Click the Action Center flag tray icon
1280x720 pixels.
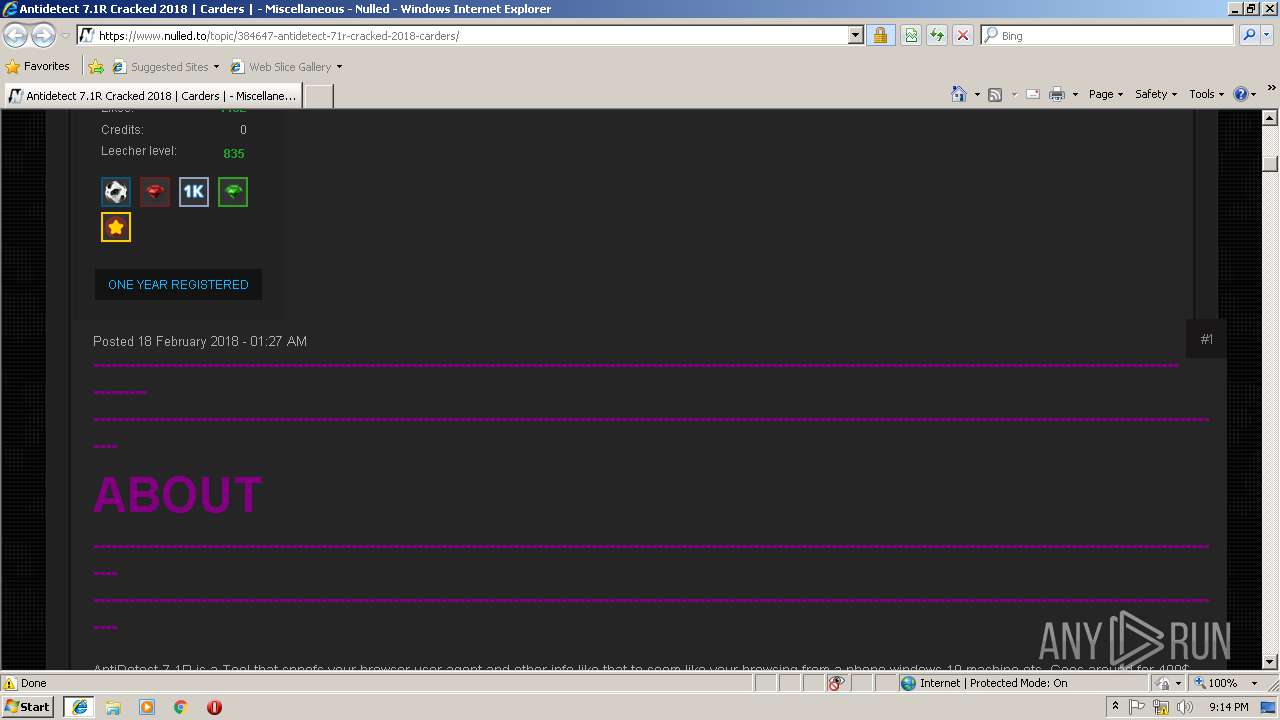coord(1138,706)
